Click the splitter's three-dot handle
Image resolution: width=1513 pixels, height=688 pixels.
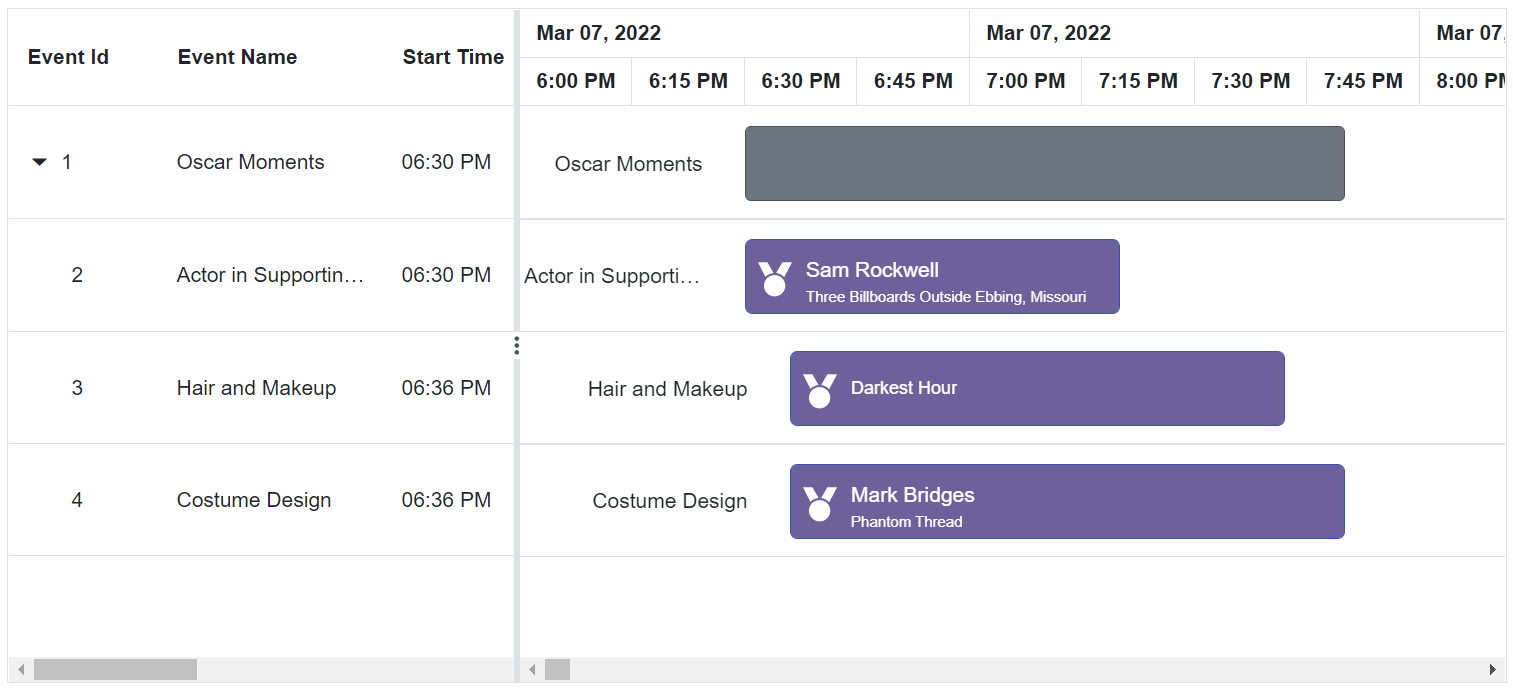click(x=517, y=346)
